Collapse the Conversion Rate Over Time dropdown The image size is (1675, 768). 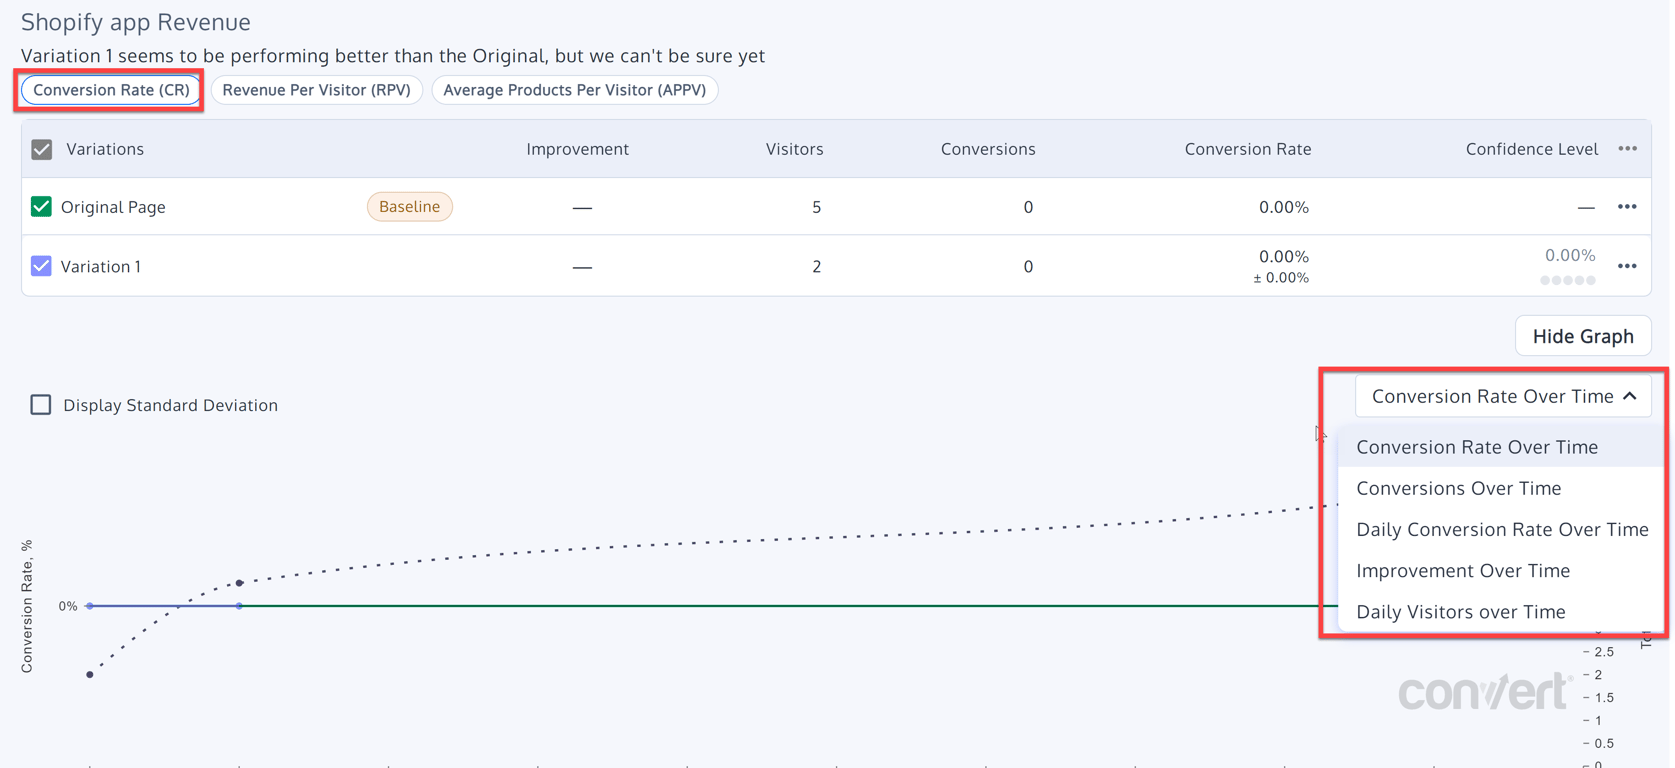tap(1503, 396)
